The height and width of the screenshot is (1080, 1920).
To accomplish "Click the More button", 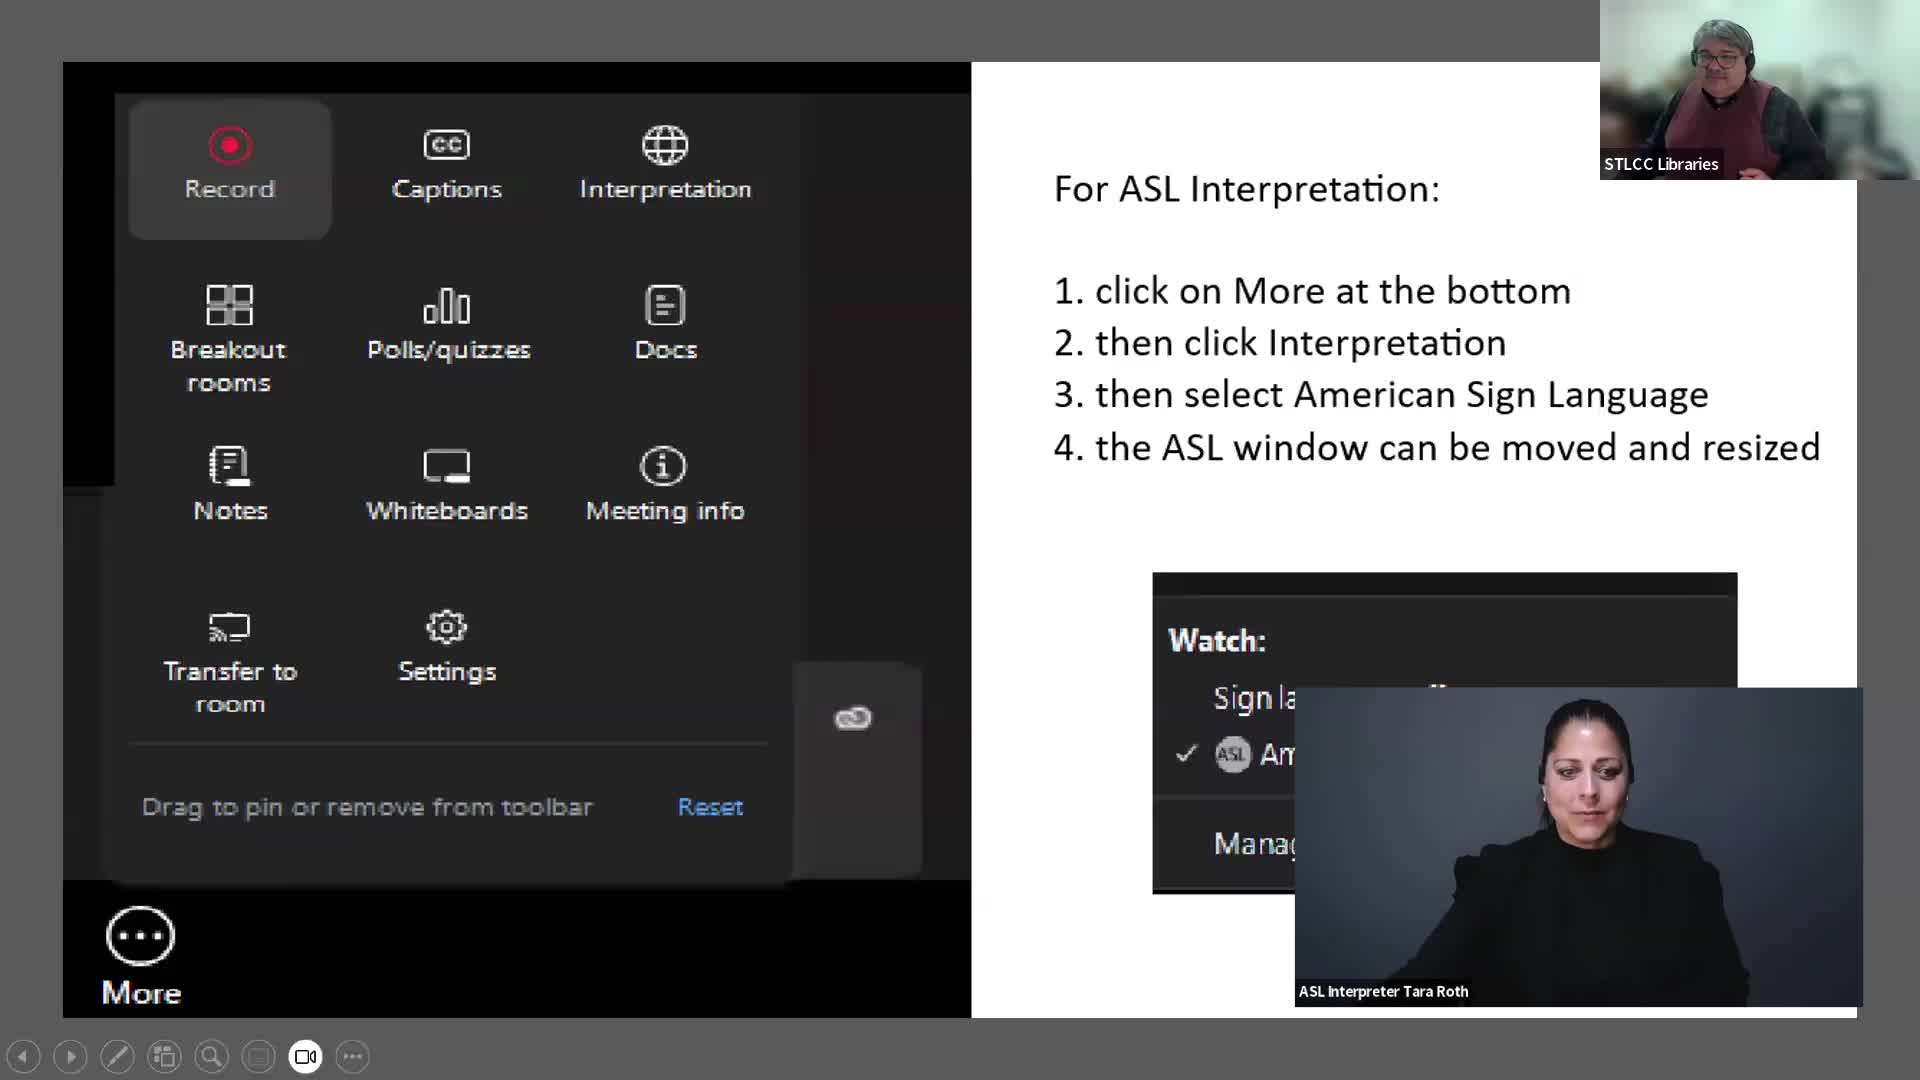I will coord(141,956).
